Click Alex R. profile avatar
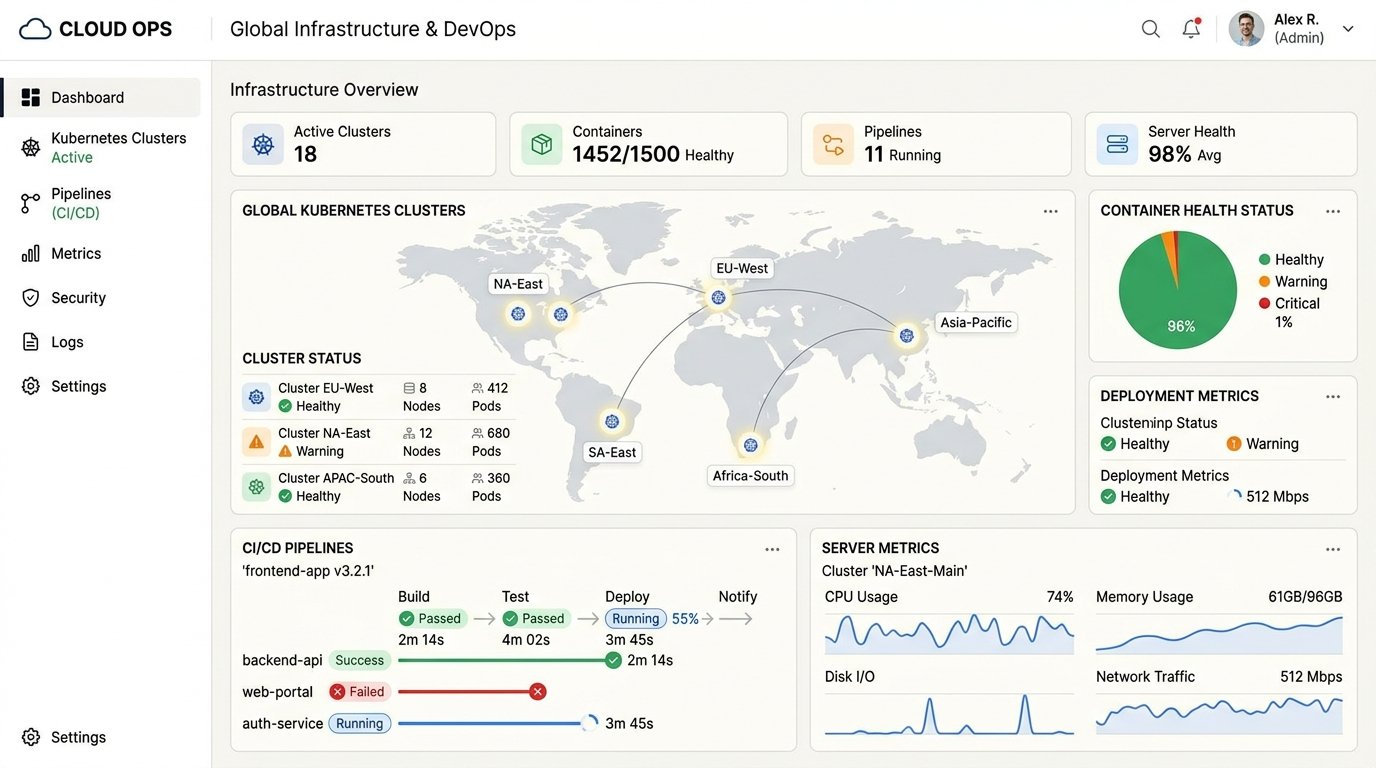This screenshot has height=768, width=1376. click(x=1246, y=29)
